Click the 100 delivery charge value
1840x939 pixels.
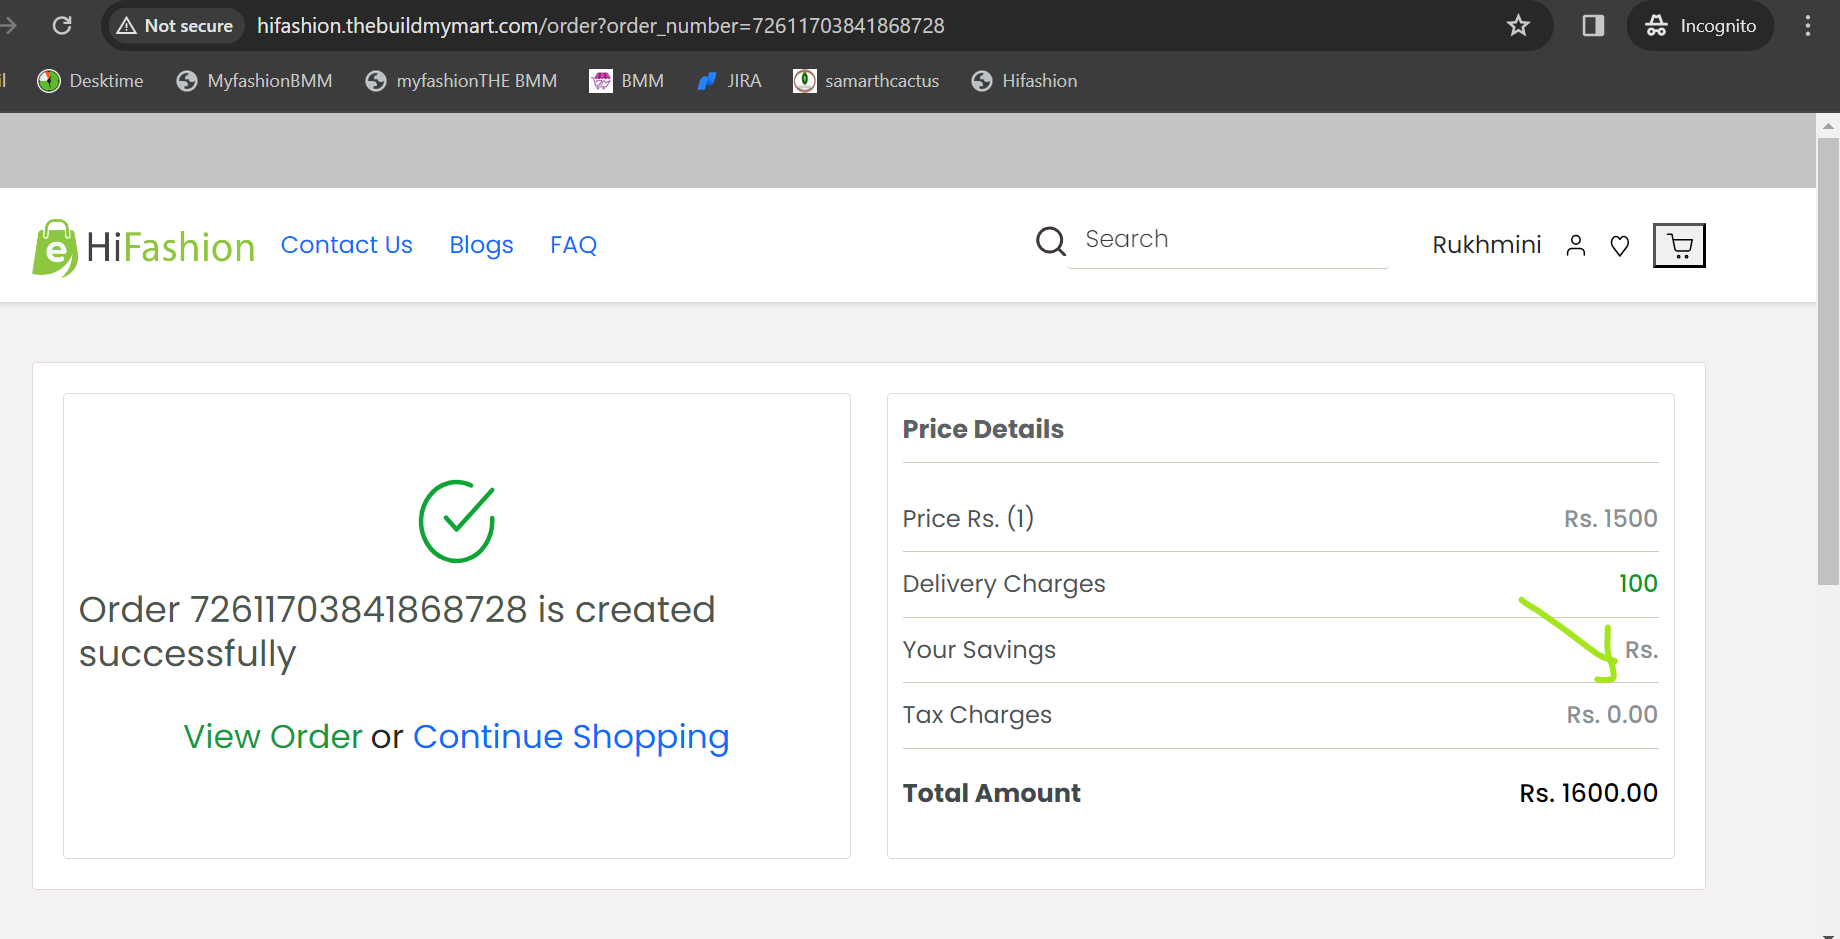coord(1638,584)
